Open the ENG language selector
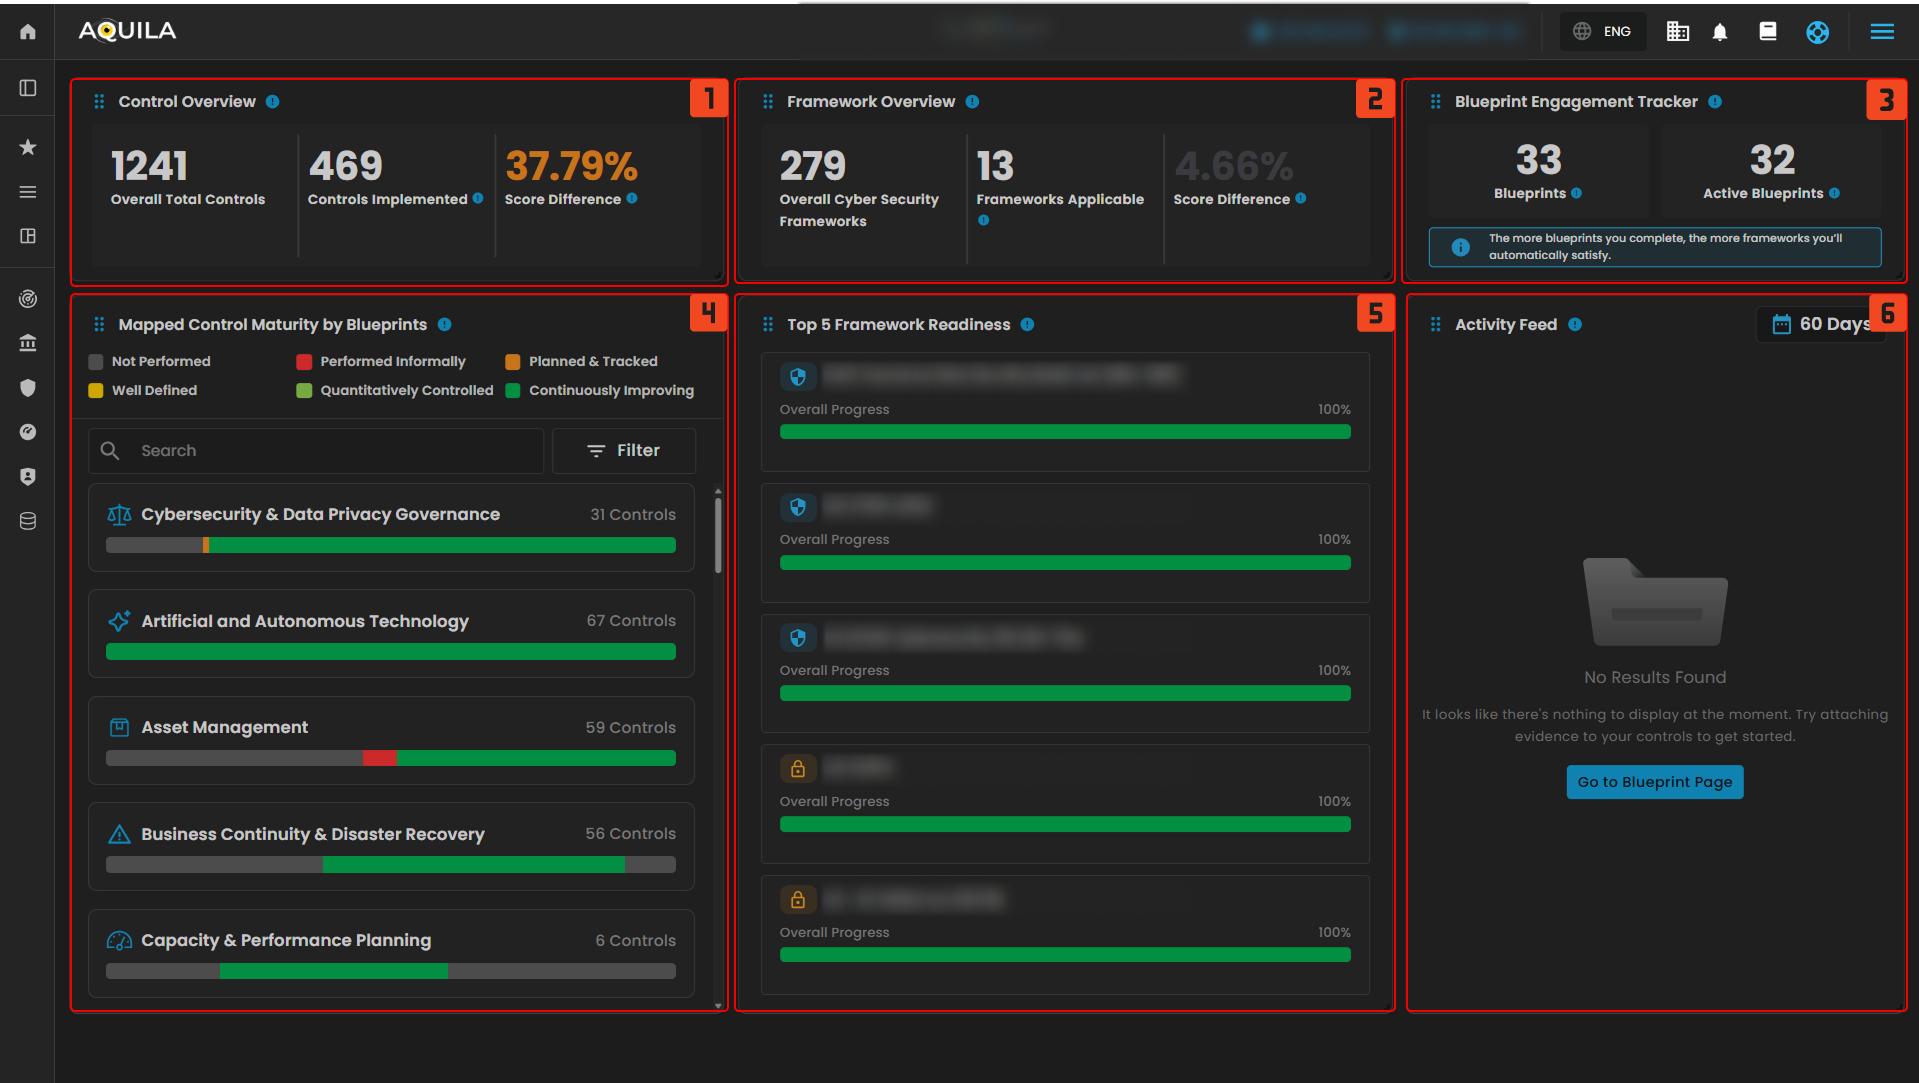The image size is (1919, 1083). click(x=1602, y=32)
